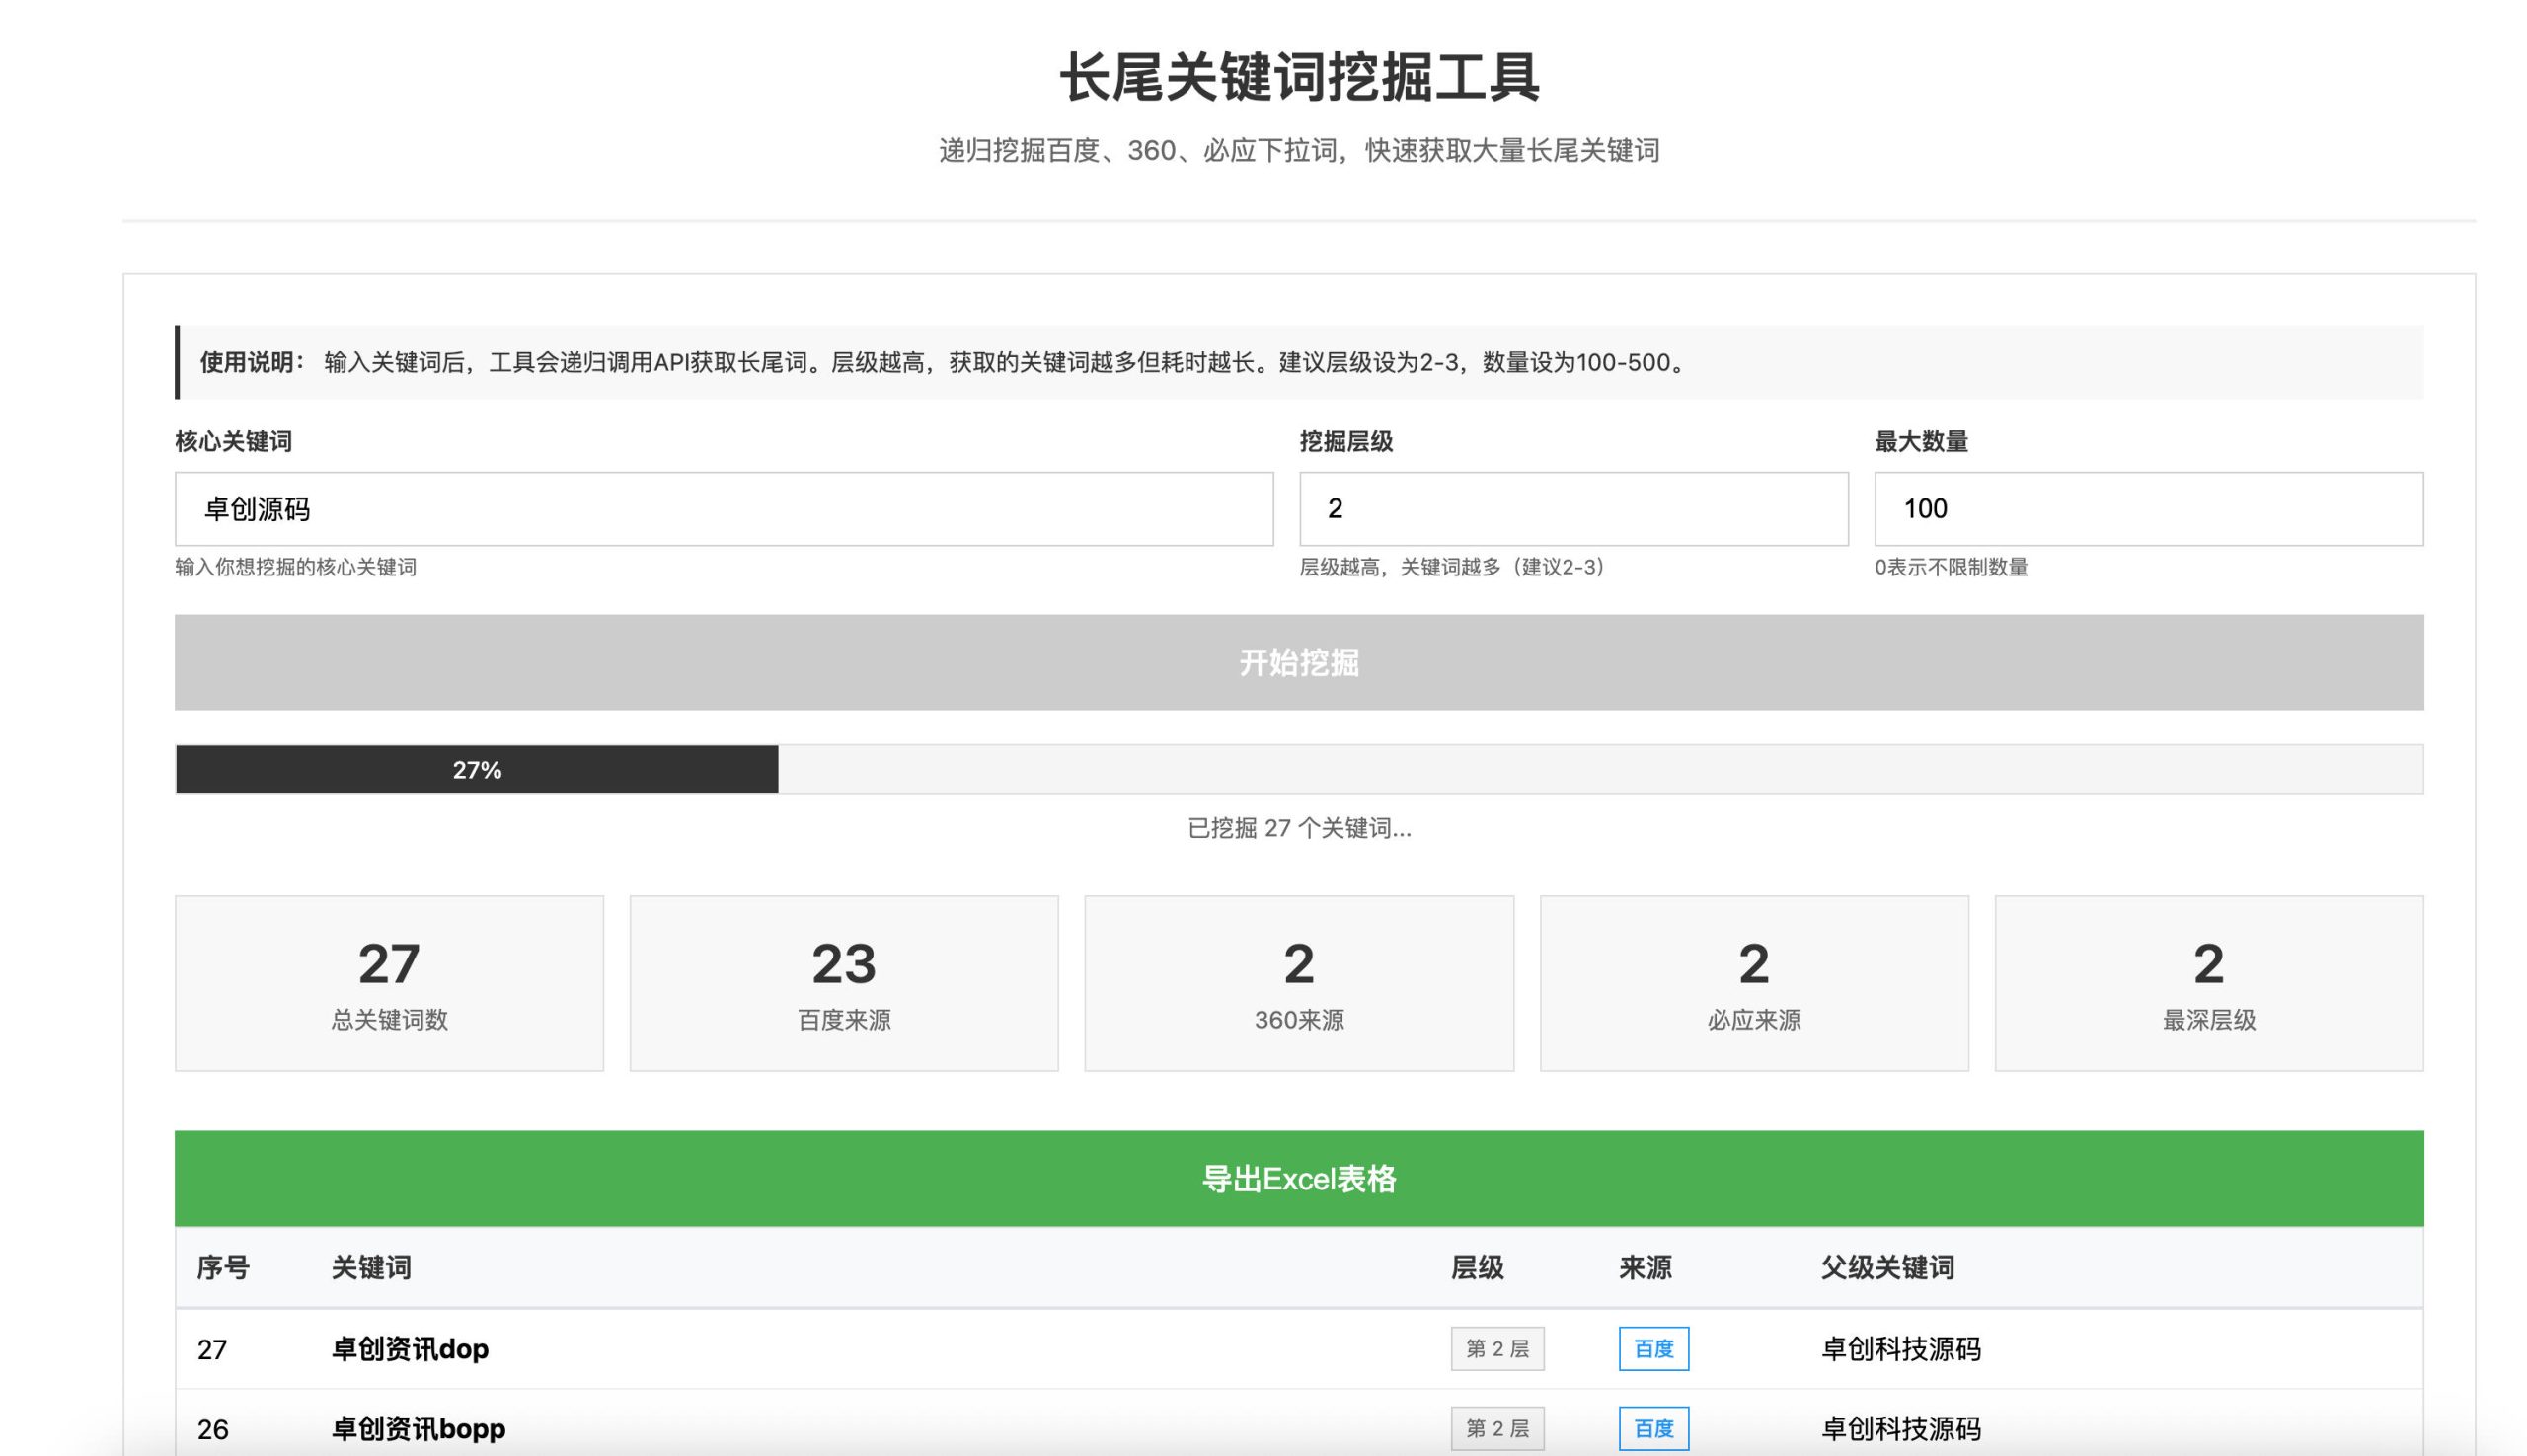The height and width of the screenshot is (1456, 2527).
Task: Click parent keyword 卓创科技源码 in row 27
Action: [x=1900, y=1349]
